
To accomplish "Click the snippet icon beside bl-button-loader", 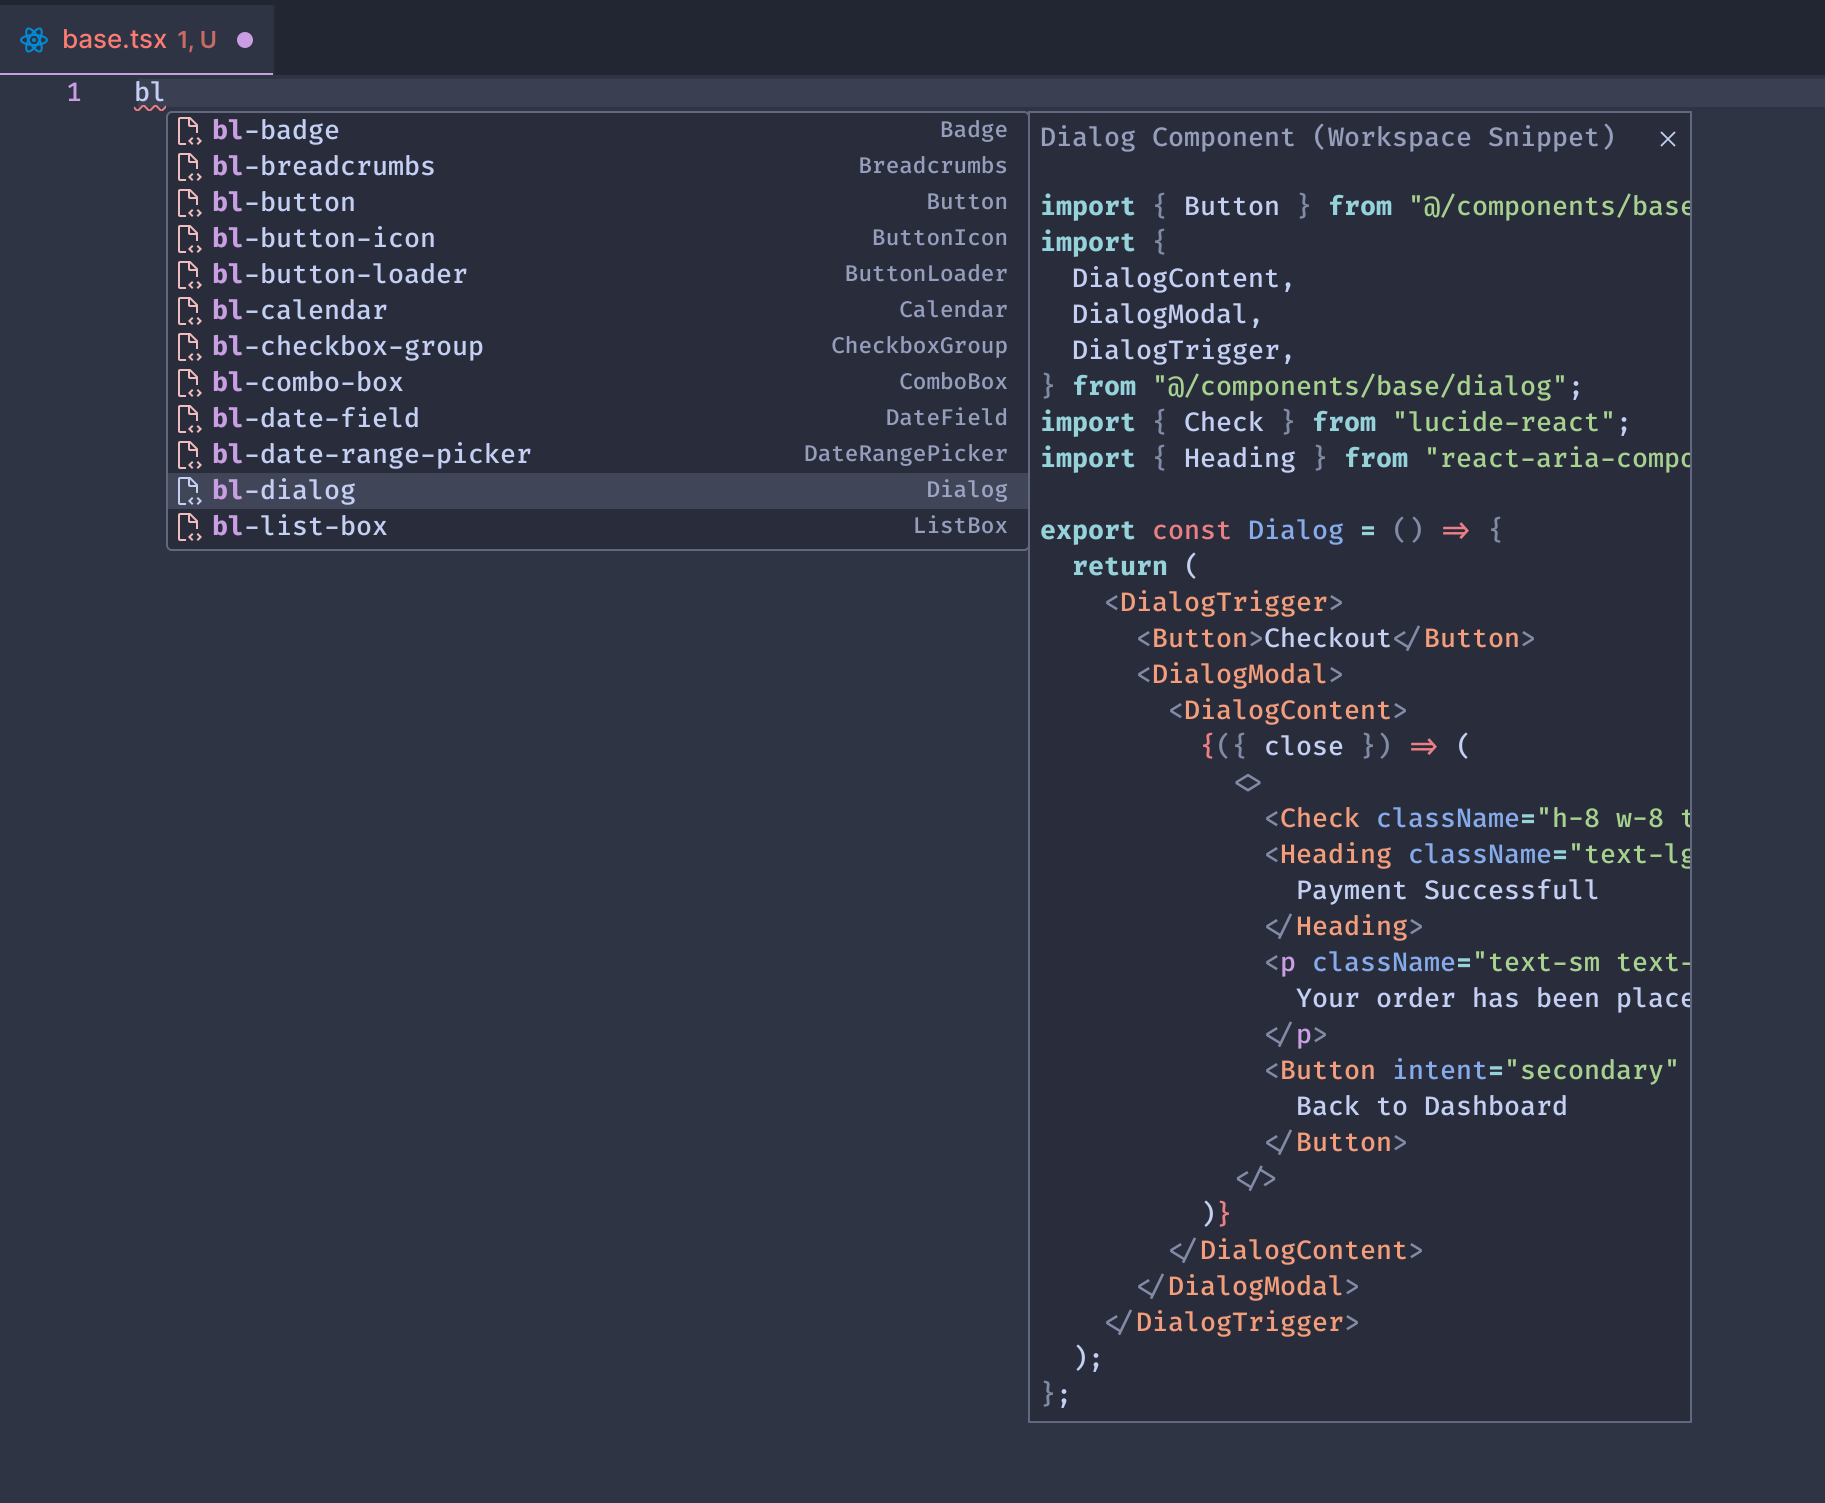I will coord(189,274).
